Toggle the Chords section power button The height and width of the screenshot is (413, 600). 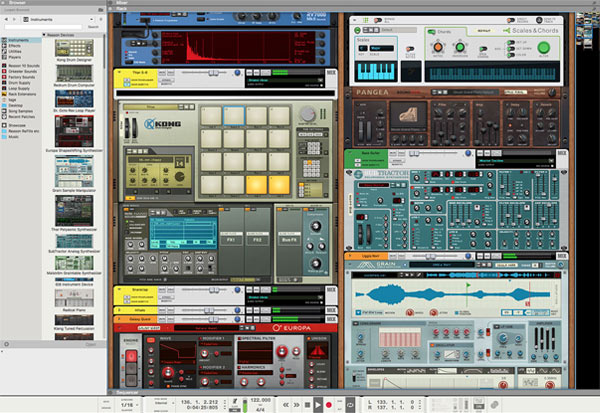pyautogui.click(x=430, y=31)
